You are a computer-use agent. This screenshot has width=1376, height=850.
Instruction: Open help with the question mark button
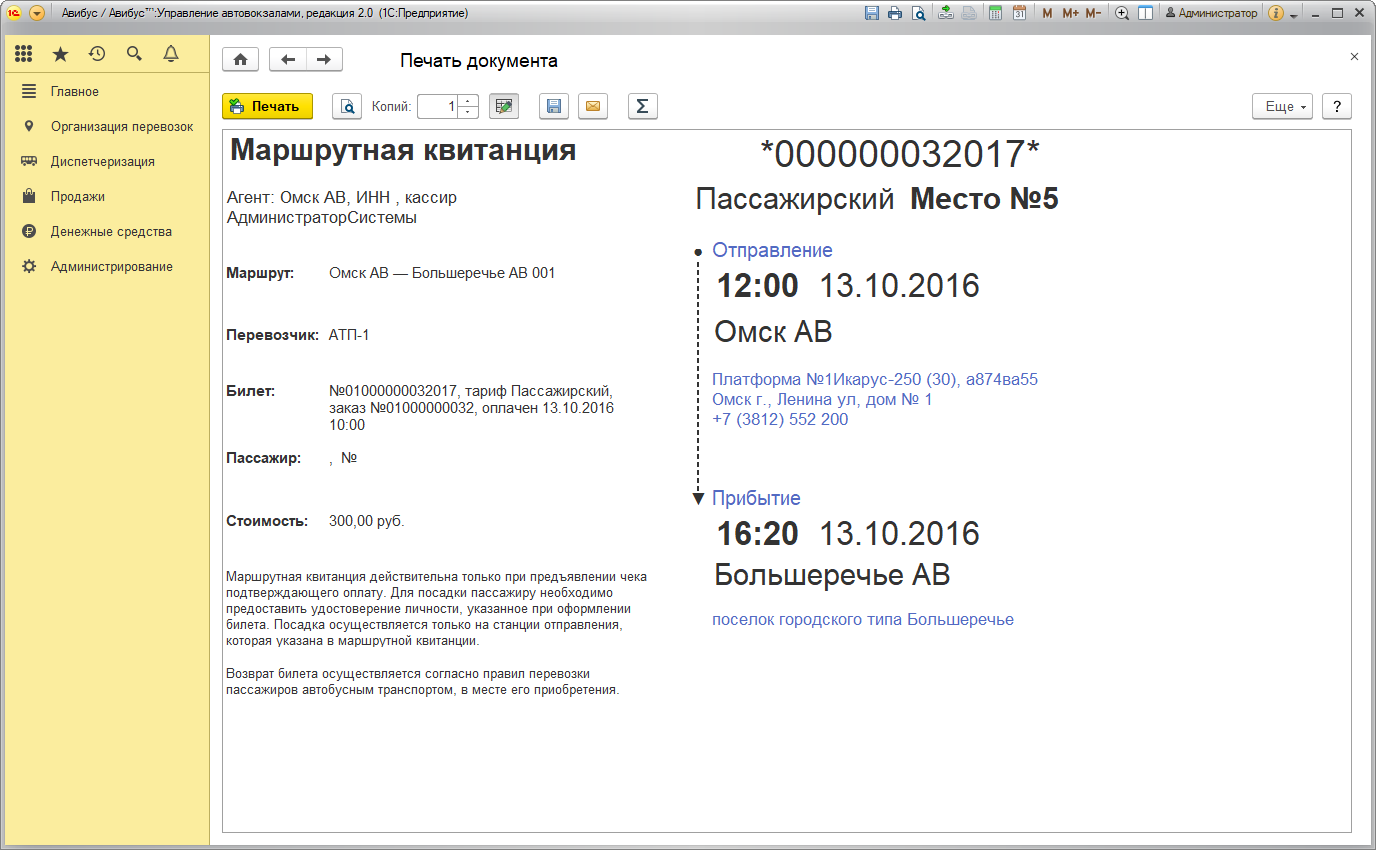pyautogui.click(x=1337, y=106)
